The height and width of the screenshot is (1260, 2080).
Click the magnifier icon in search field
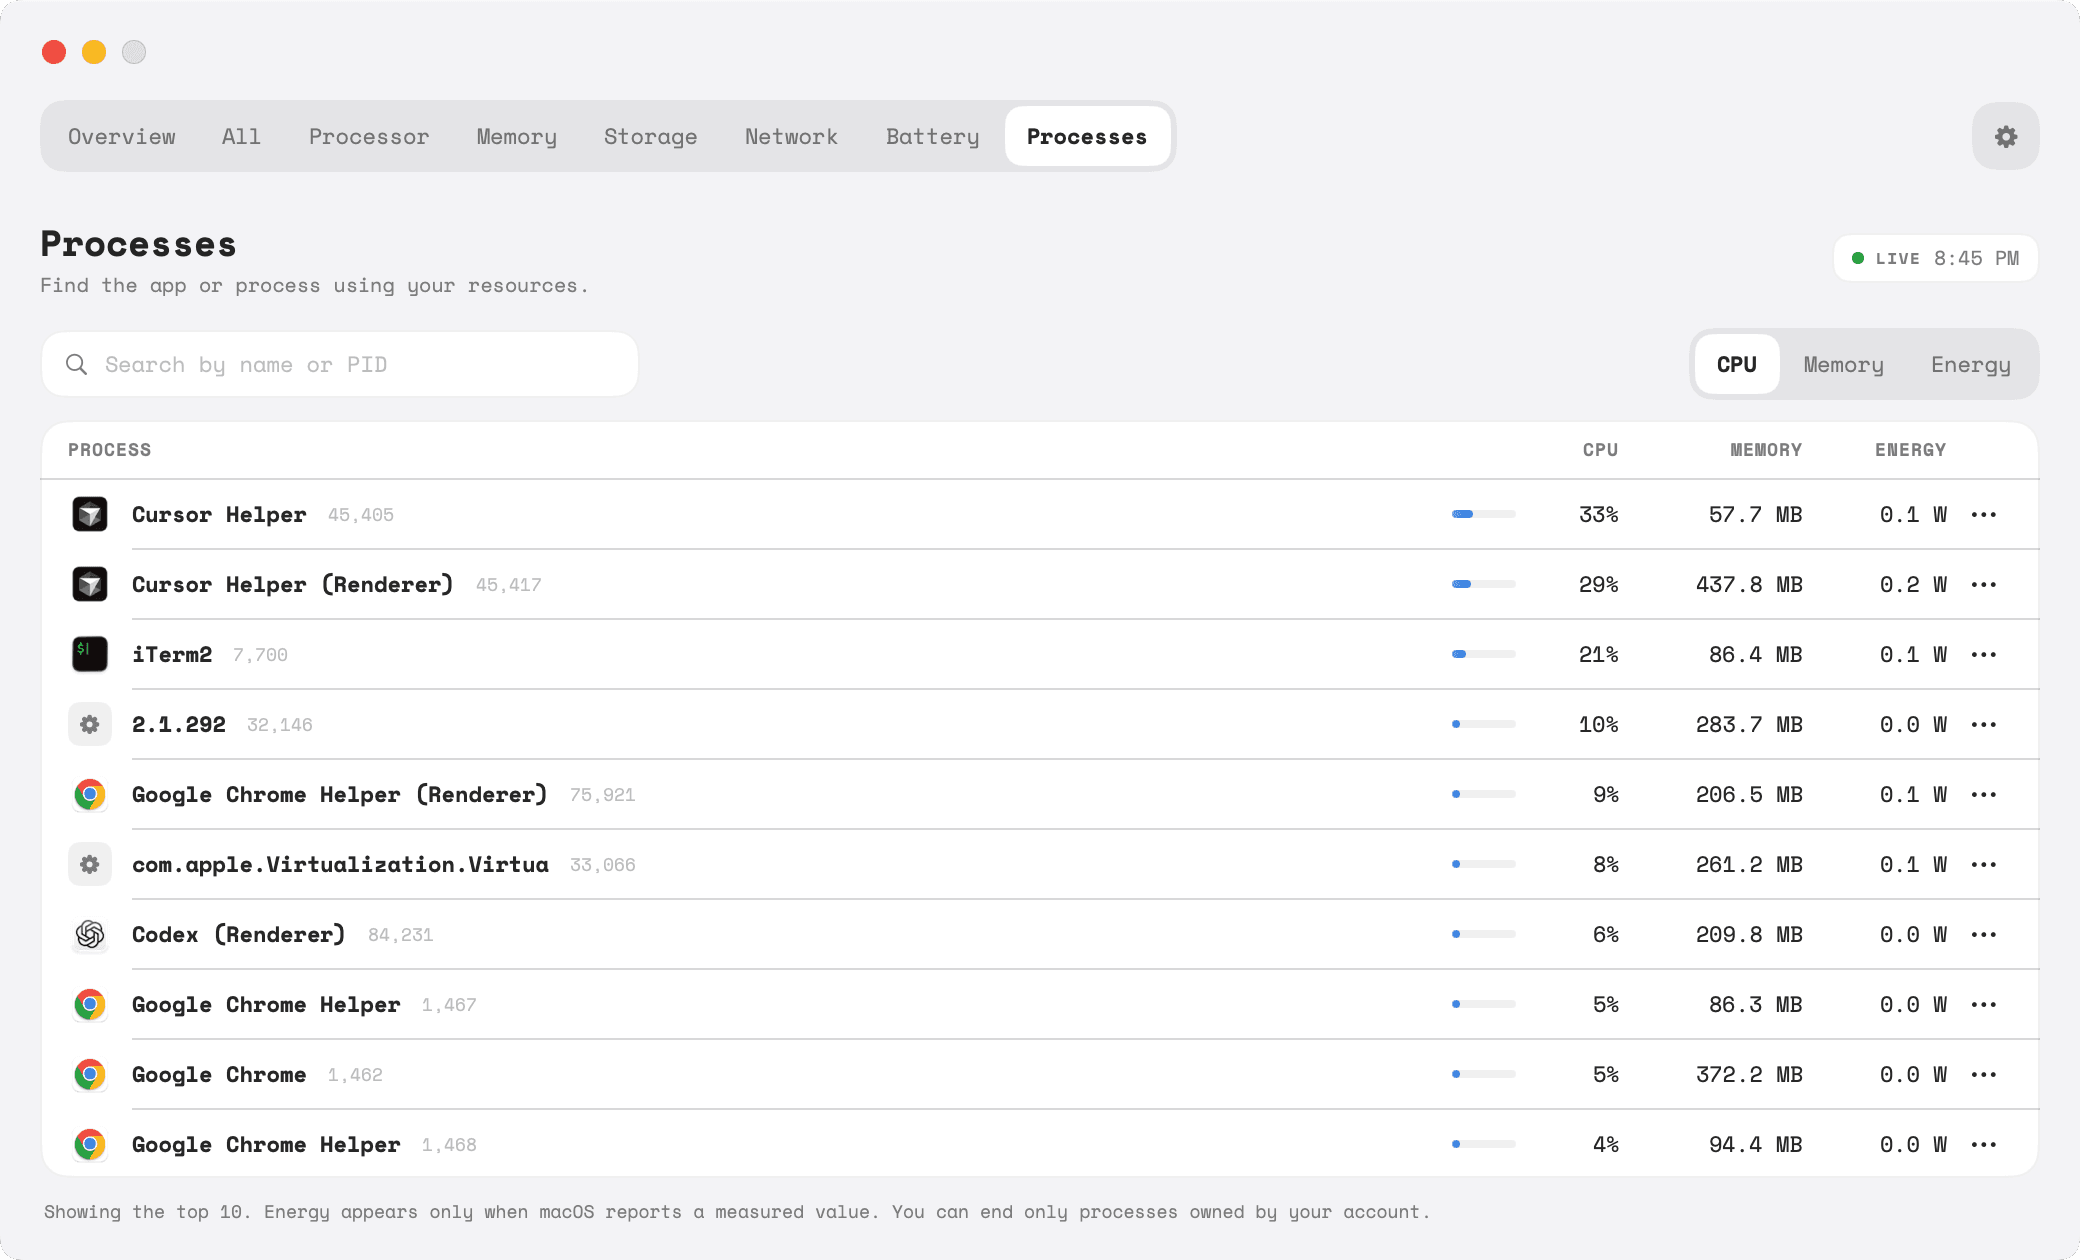tap(76, 364)
